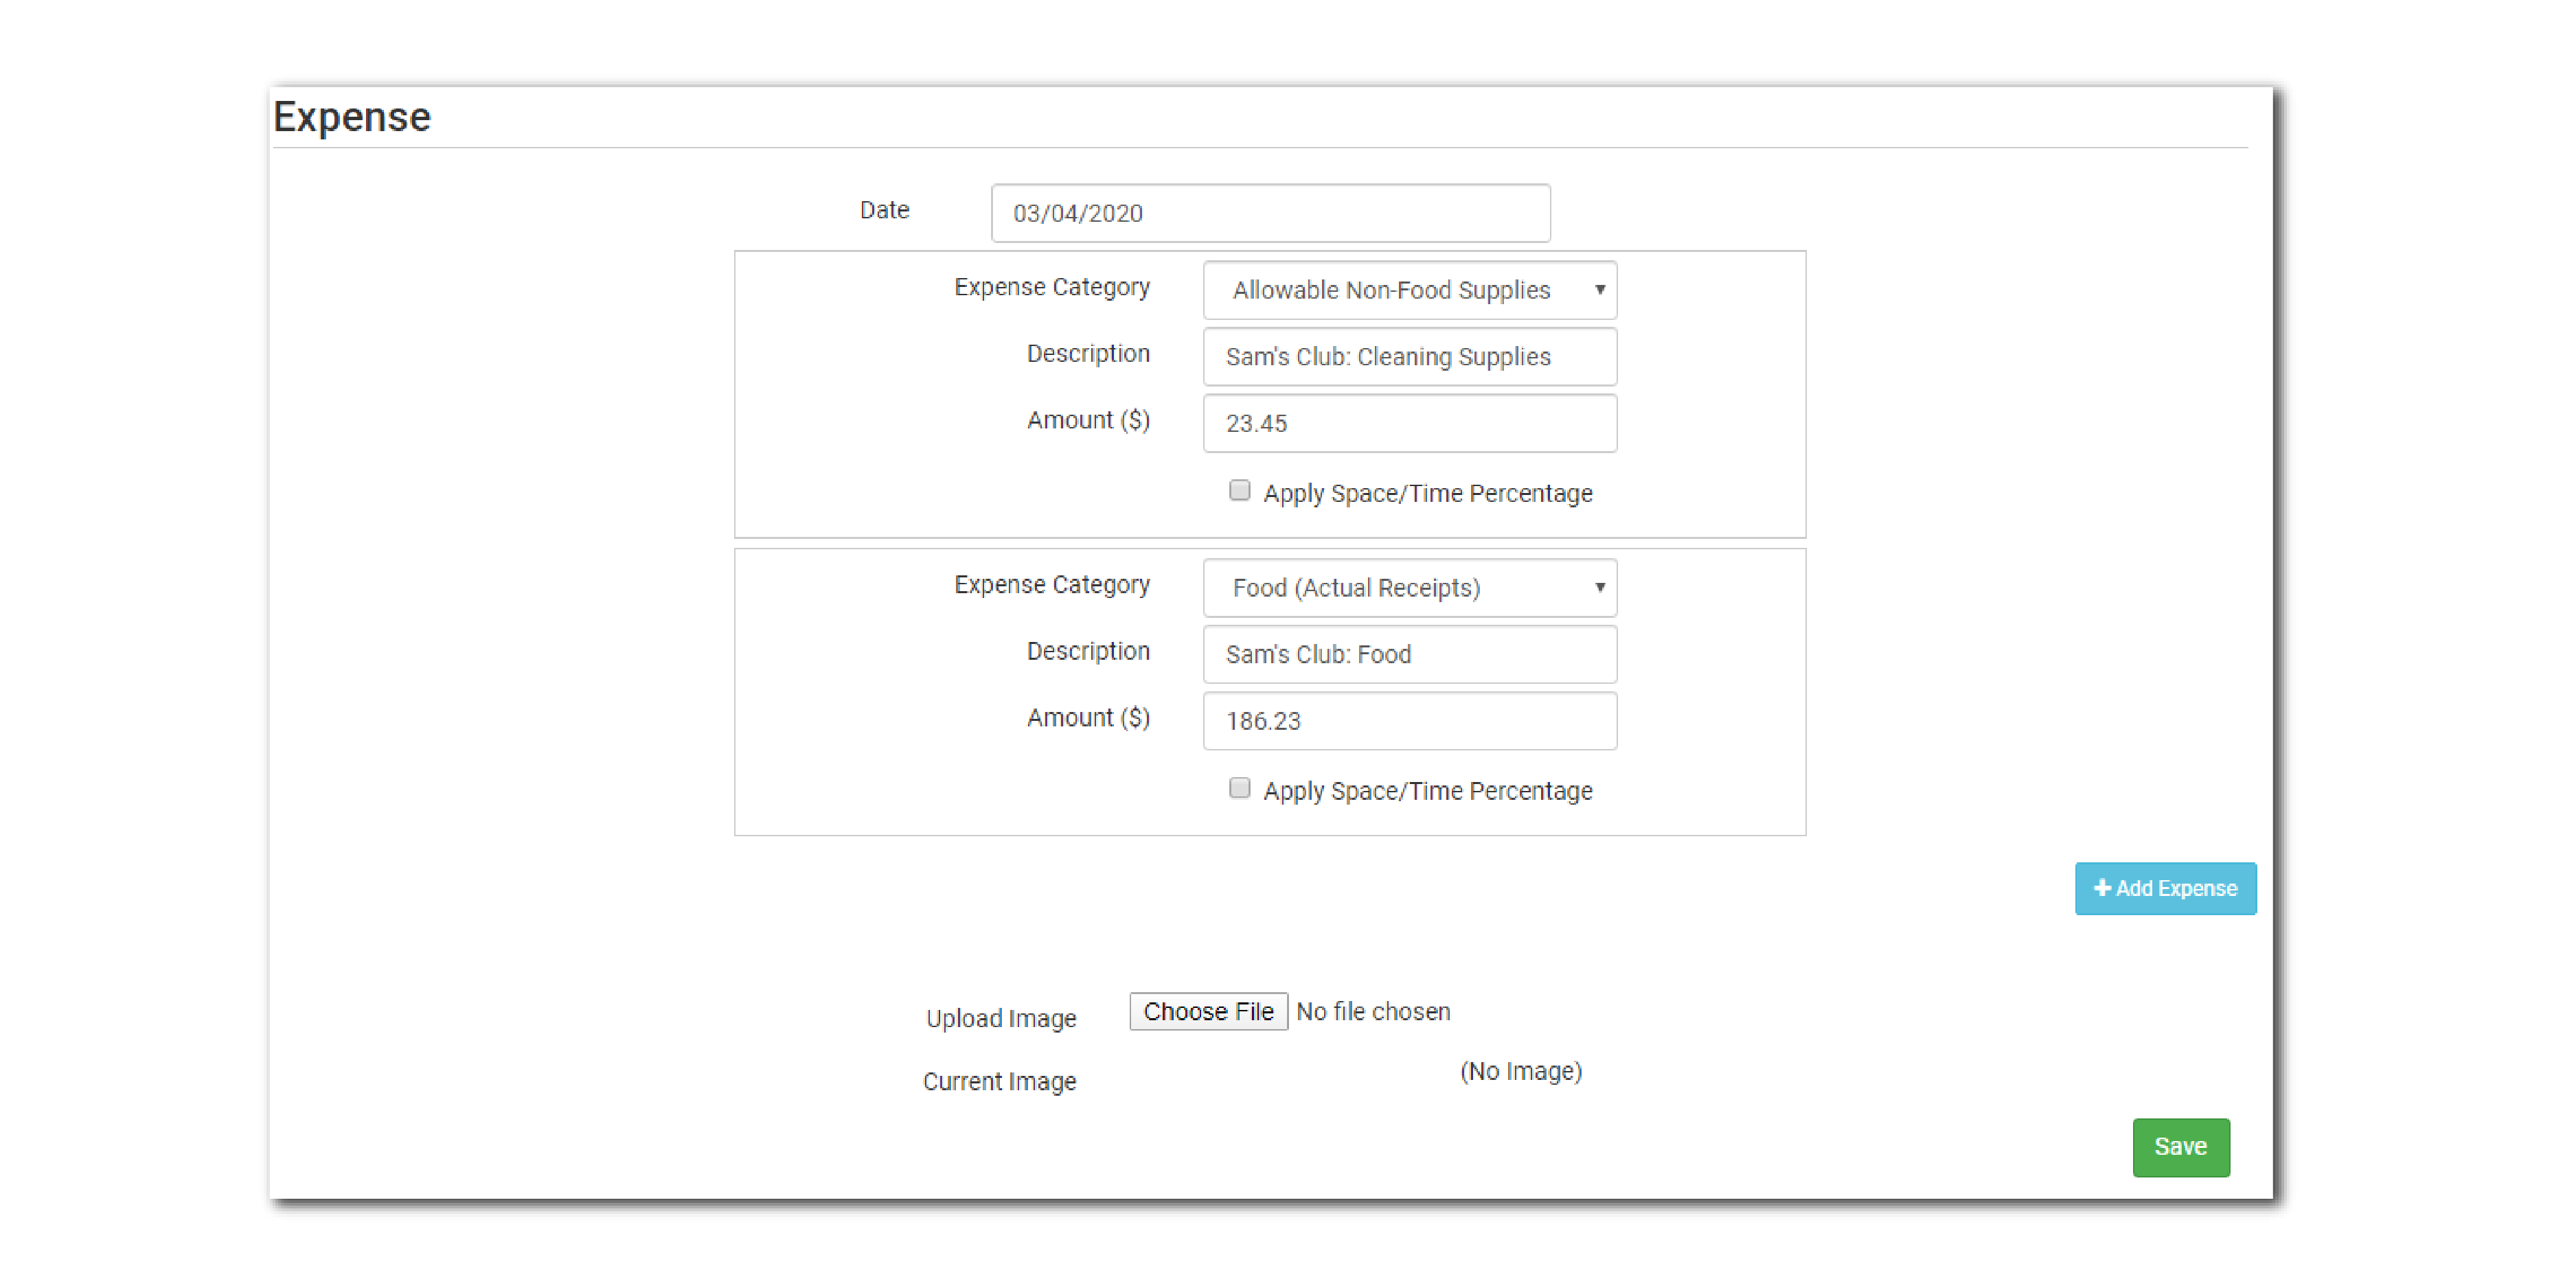
Task: Focus the Date field showing 03/04/2020
Action: point(1270,213)
